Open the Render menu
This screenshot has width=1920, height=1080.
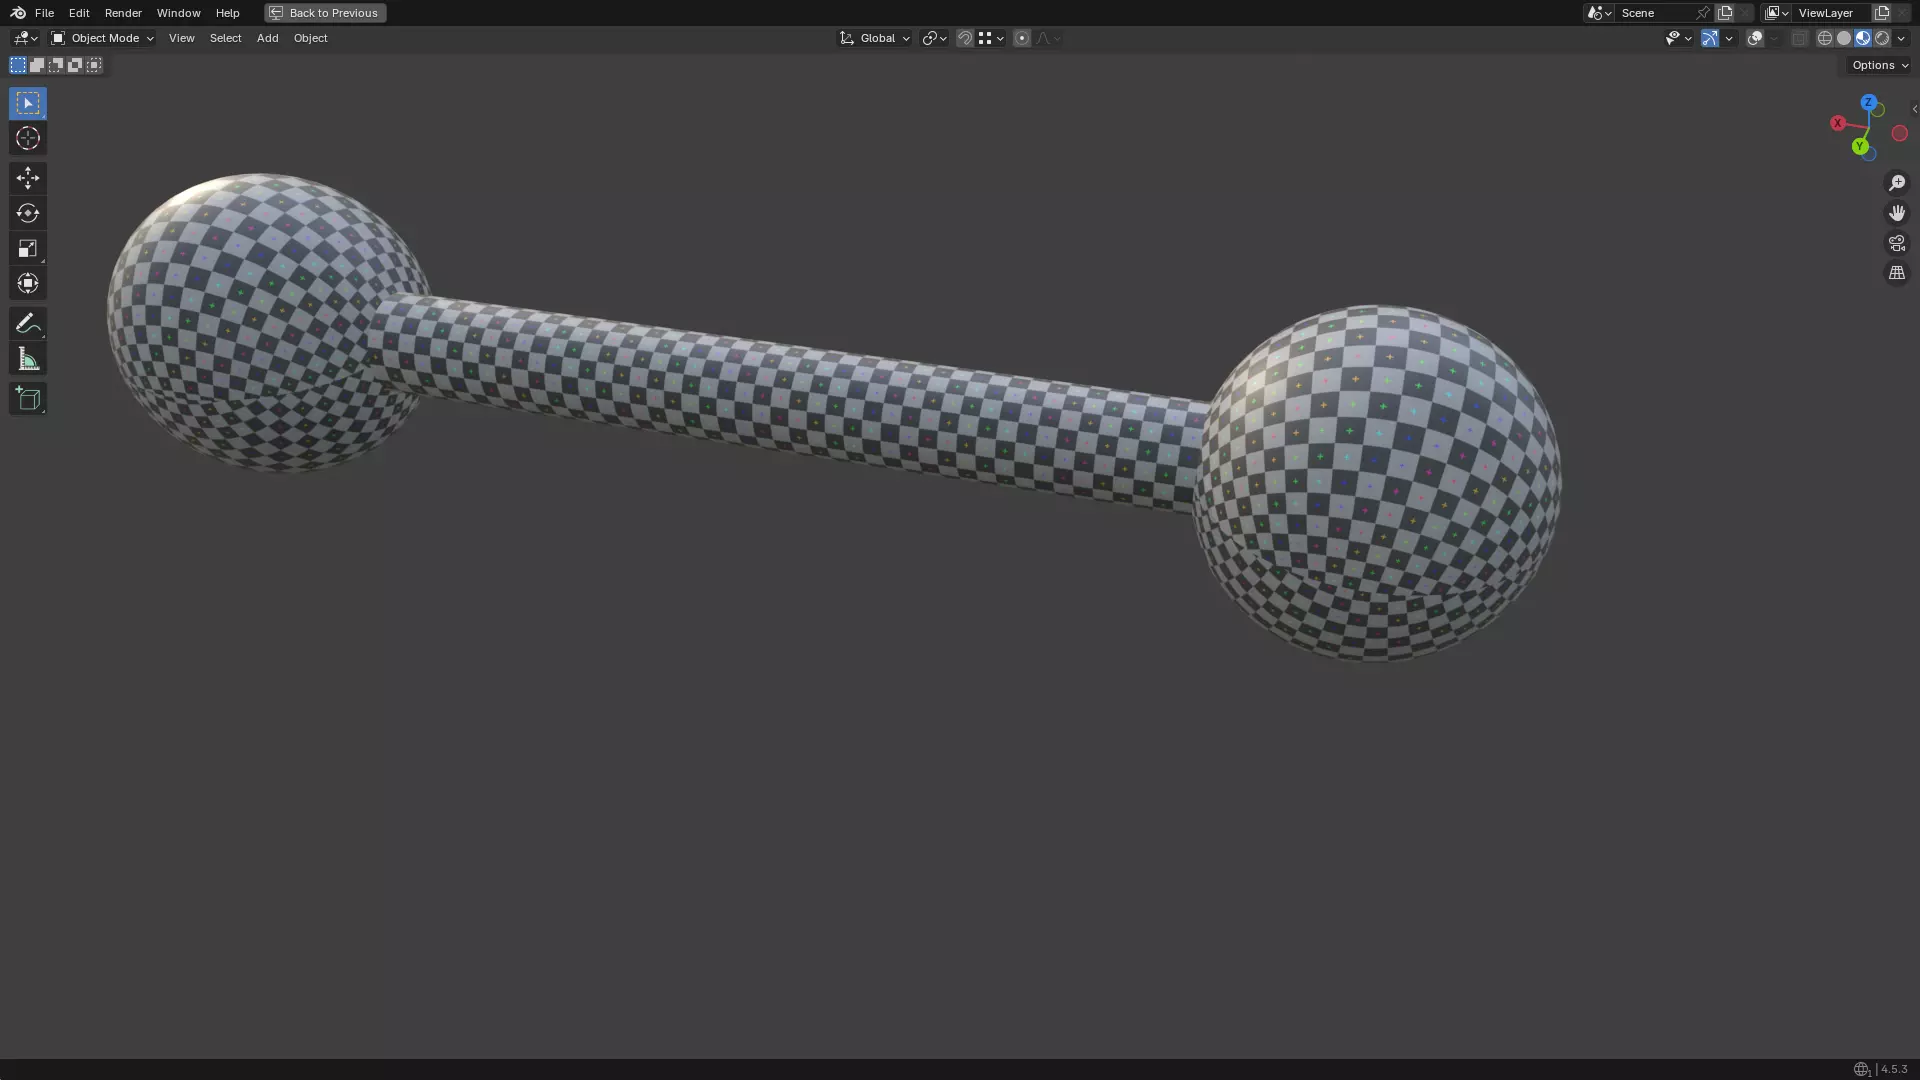(x=123, y=13)
